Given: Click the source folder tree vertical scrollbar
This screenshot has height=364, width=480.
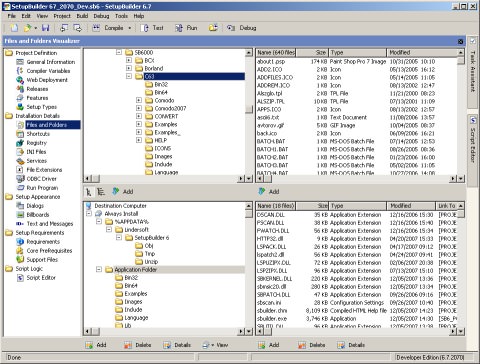Looking at the screenshot, I should [249, 113].
